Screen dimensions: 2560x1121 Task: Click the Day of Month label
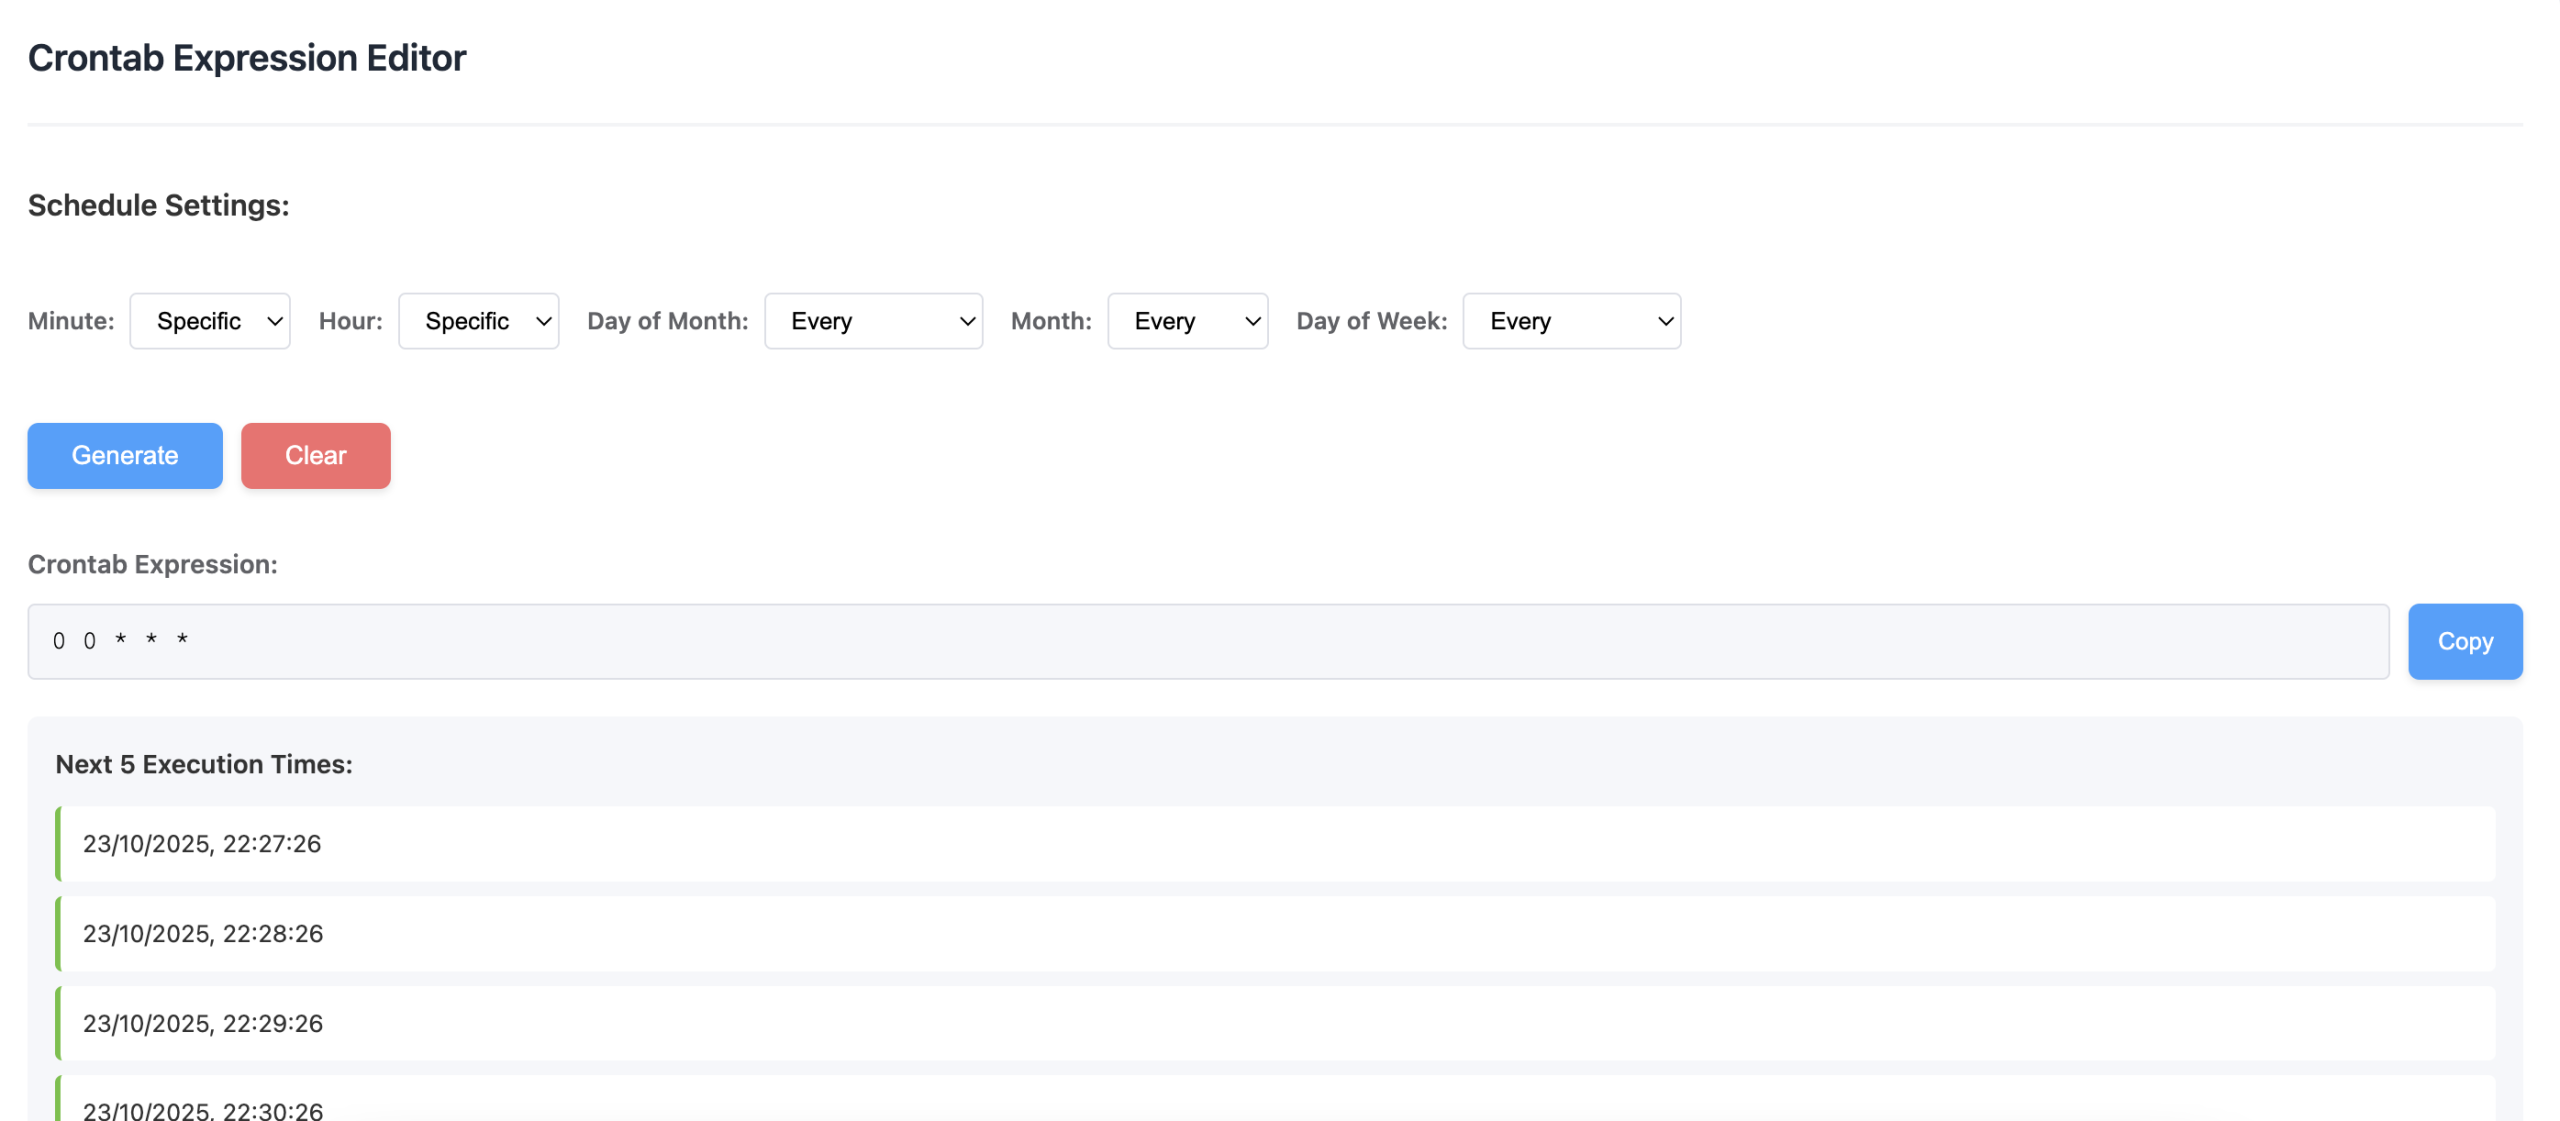[x=667, y=321]
